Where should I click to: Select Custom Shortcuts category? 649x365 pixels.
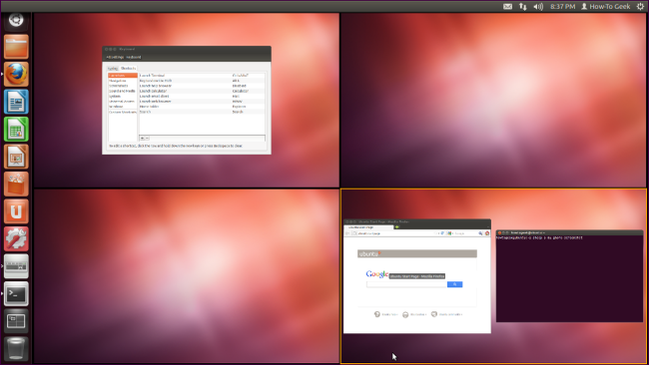point(123,112)
